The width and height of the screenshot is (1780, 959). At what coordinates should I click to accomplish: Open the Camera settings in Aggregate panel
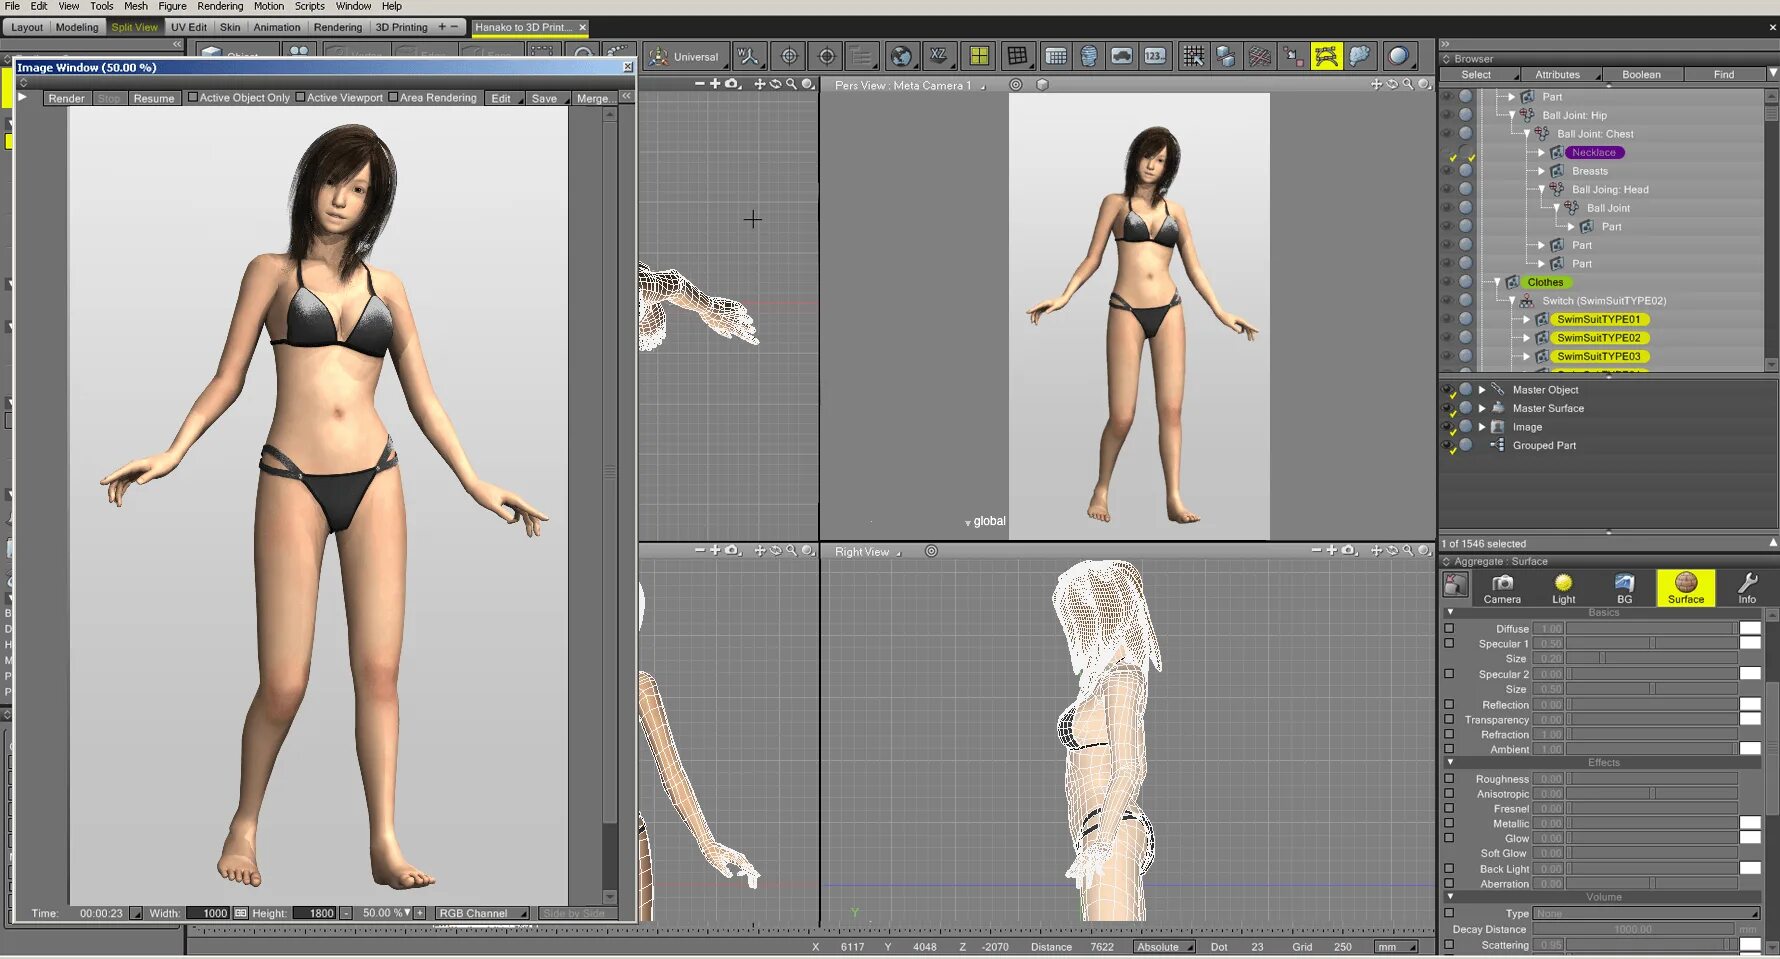tap(1501, 587)
